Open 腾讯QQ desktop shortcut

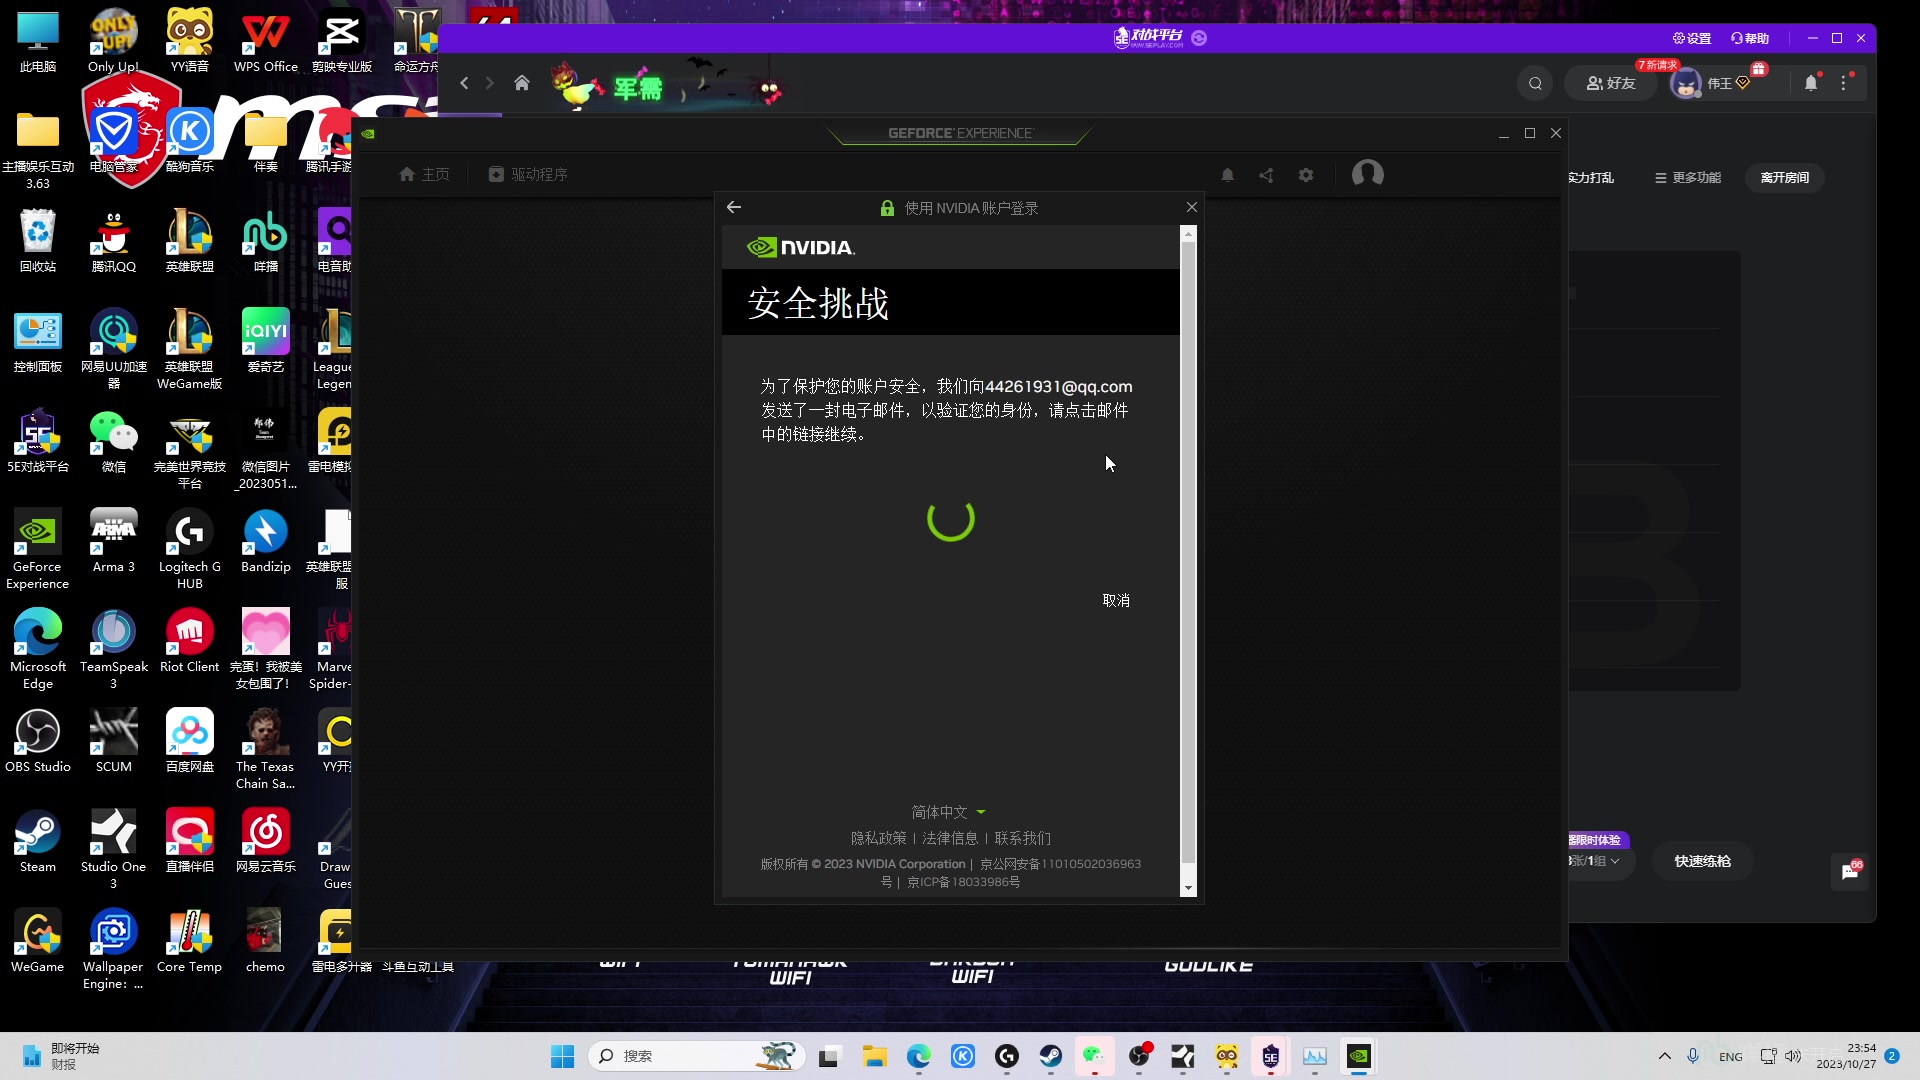(114, 241)
